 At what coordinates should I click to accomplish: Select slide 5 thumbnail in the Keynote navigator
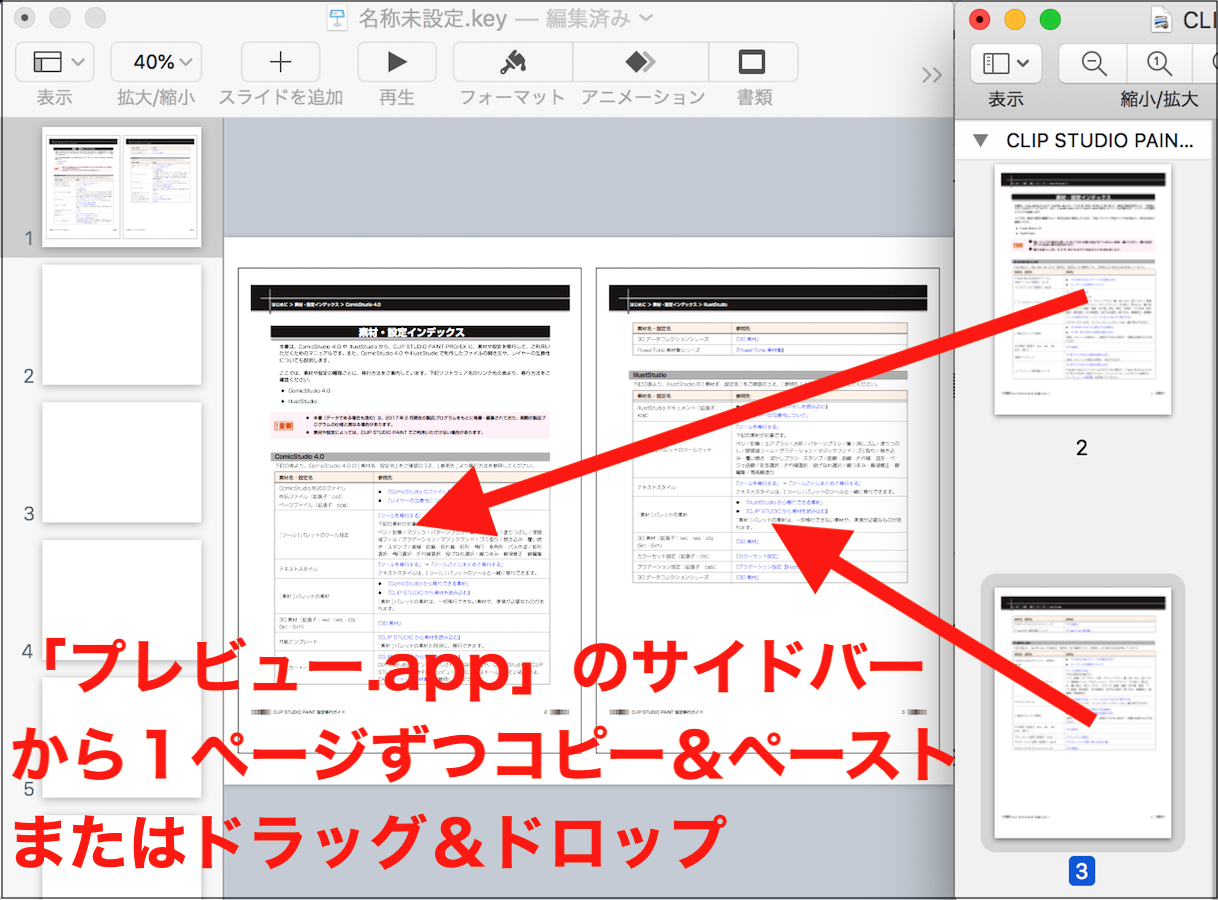(121, 738)
